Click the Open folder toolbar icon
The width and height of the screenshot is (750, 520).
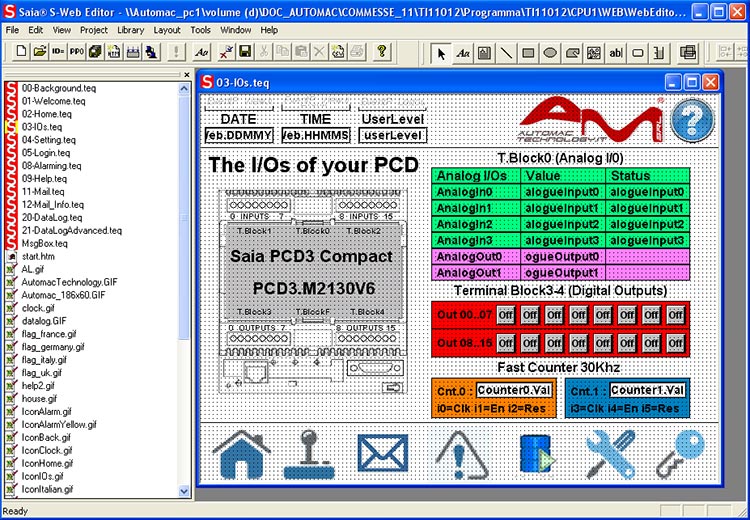[40, 51]
